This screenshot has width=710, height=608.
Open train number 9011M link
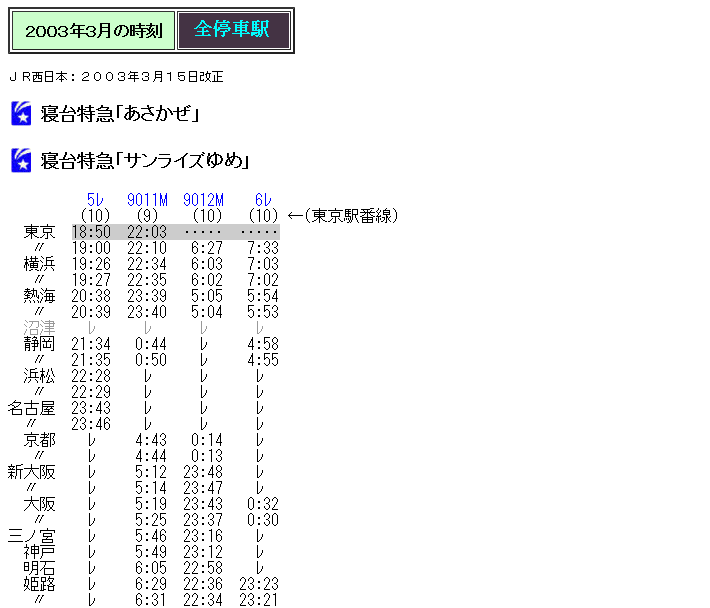click(x=147, y=200)
